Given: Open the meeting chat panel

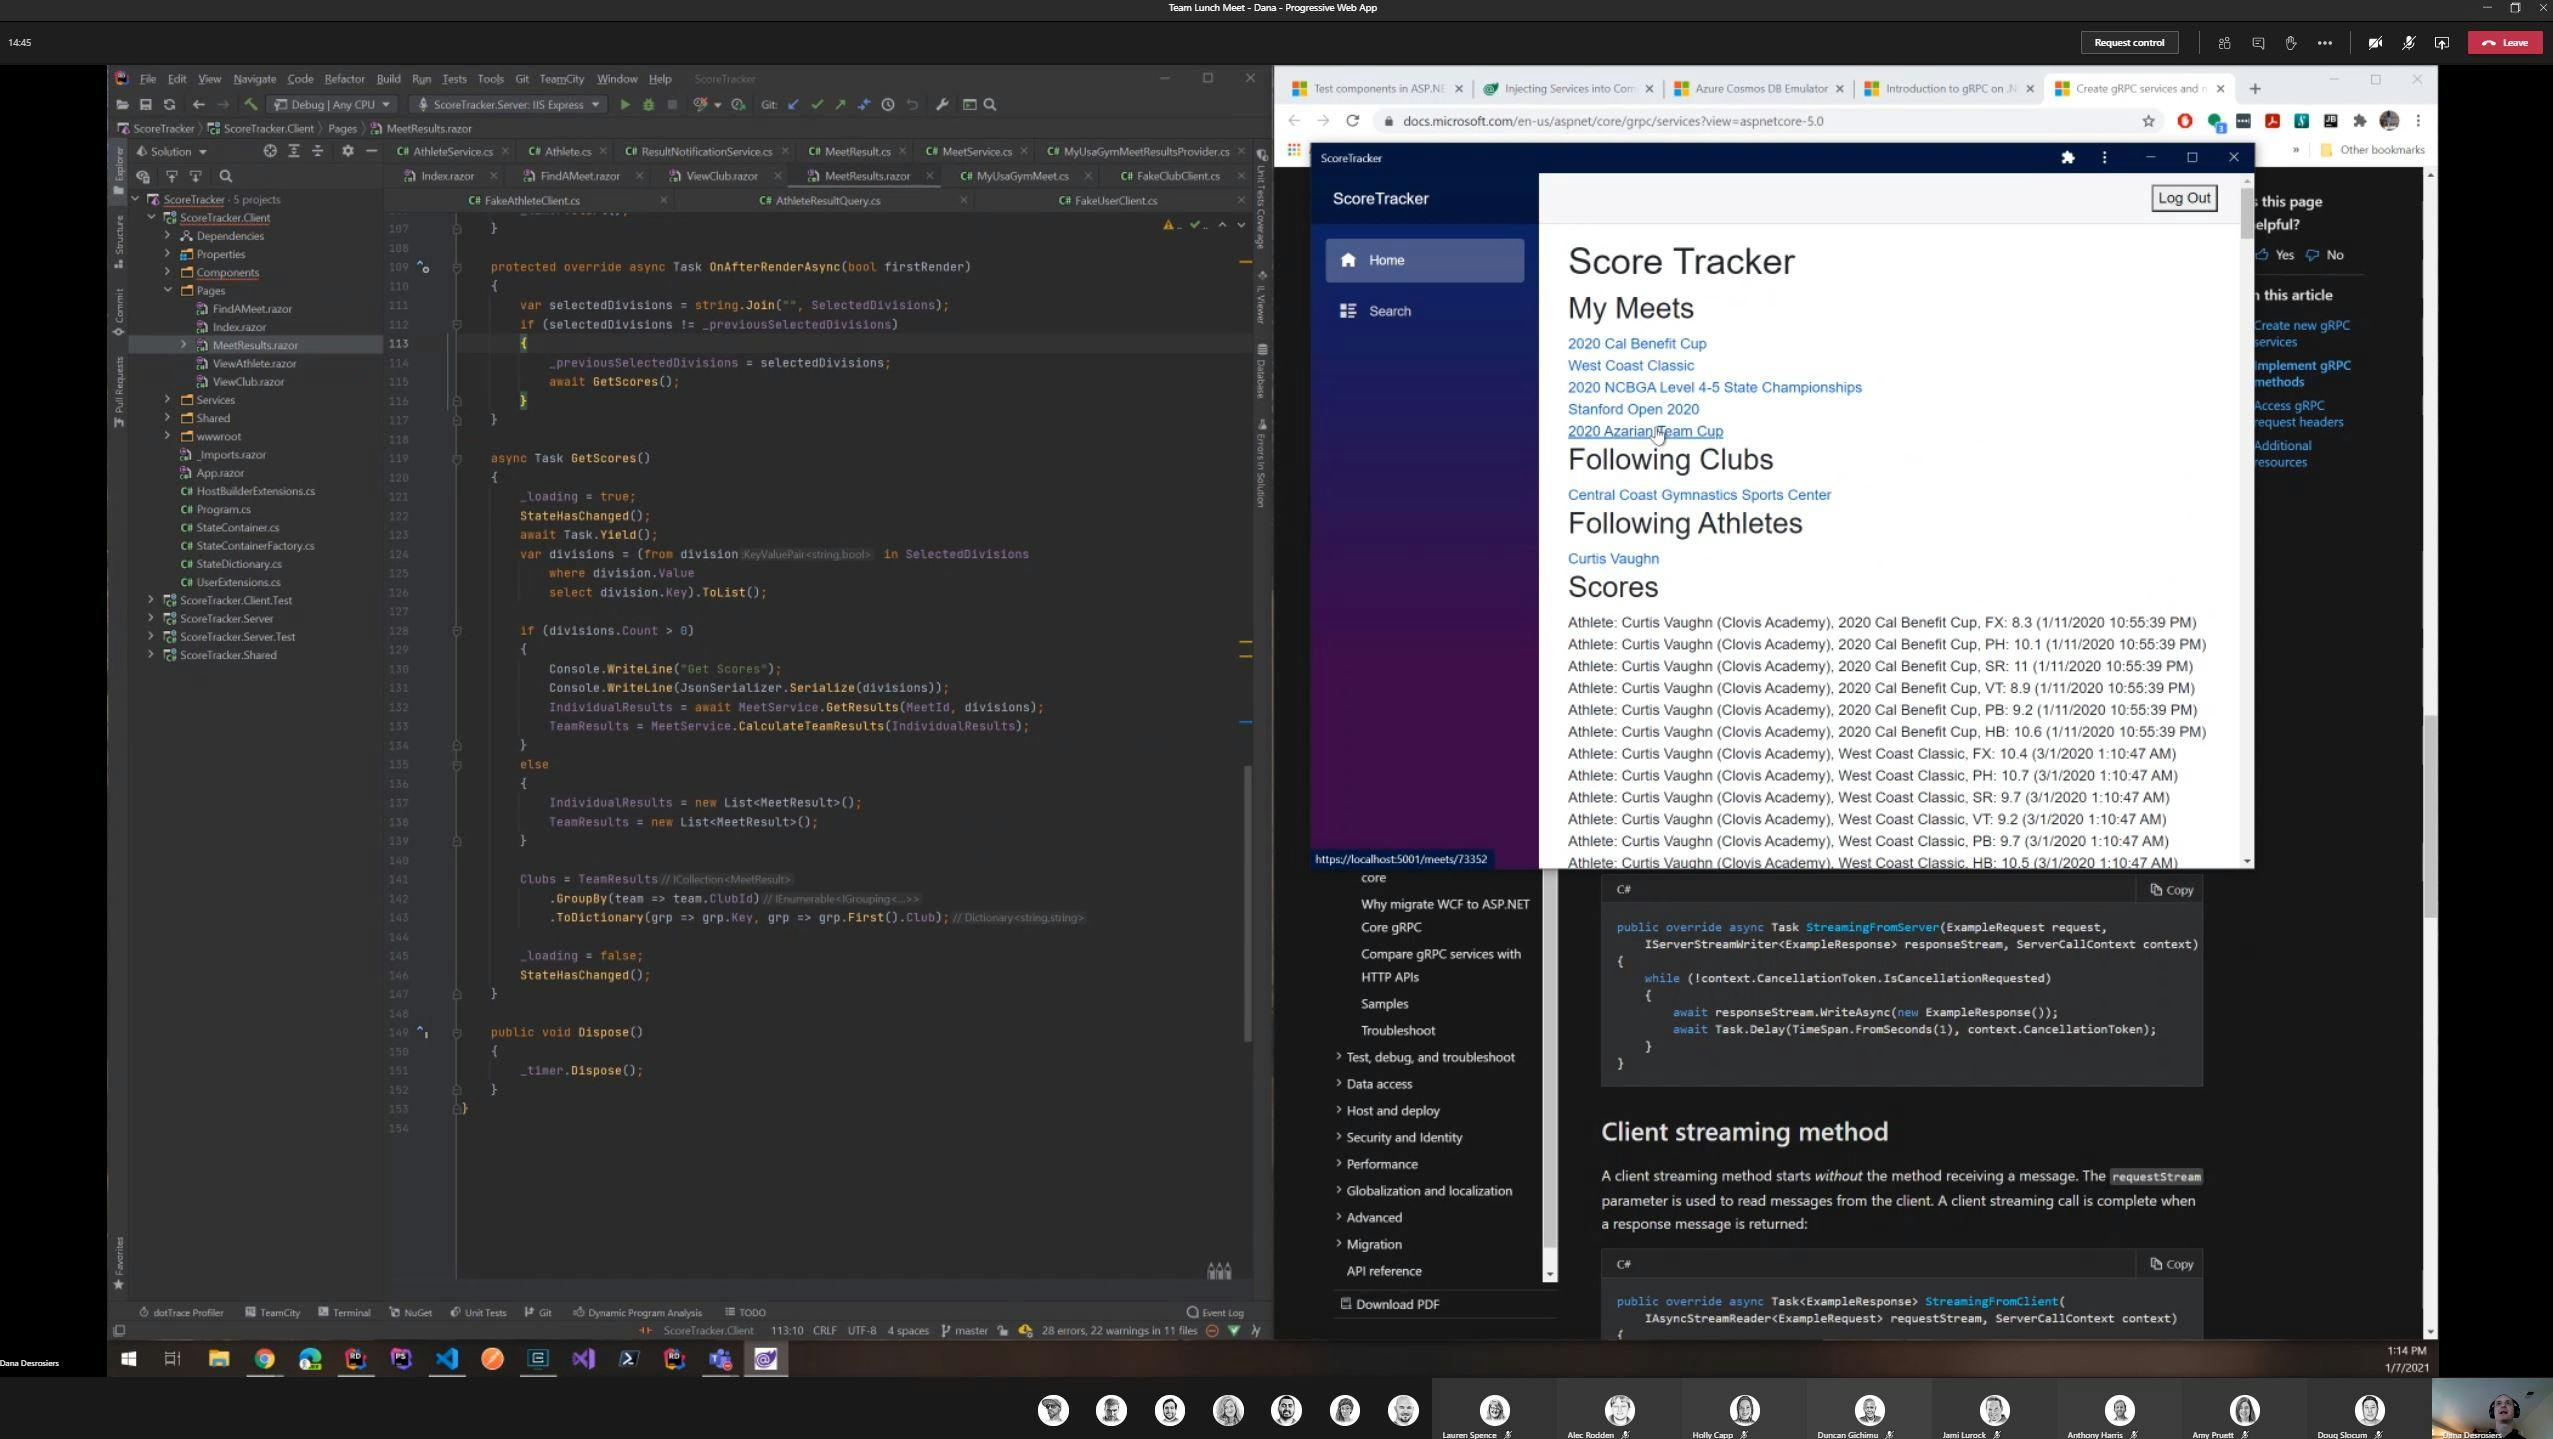Looking at the screenshot, I should (2256, 42).
